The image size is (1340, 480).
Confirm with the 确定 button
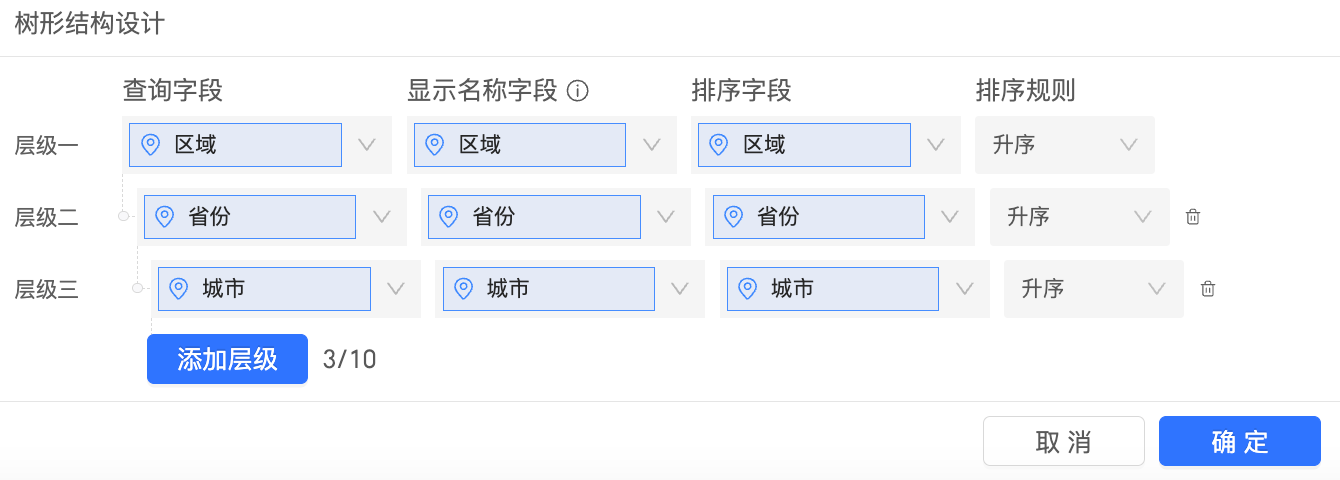click(1240, 441)
